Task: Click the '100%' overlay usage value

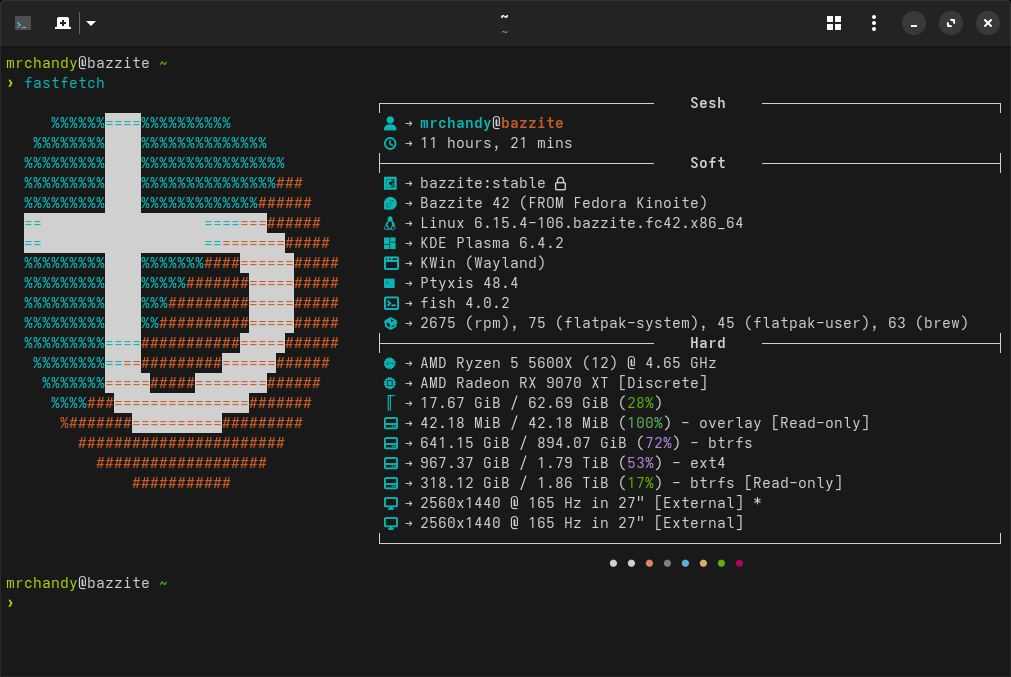Action: coord(645,423)
